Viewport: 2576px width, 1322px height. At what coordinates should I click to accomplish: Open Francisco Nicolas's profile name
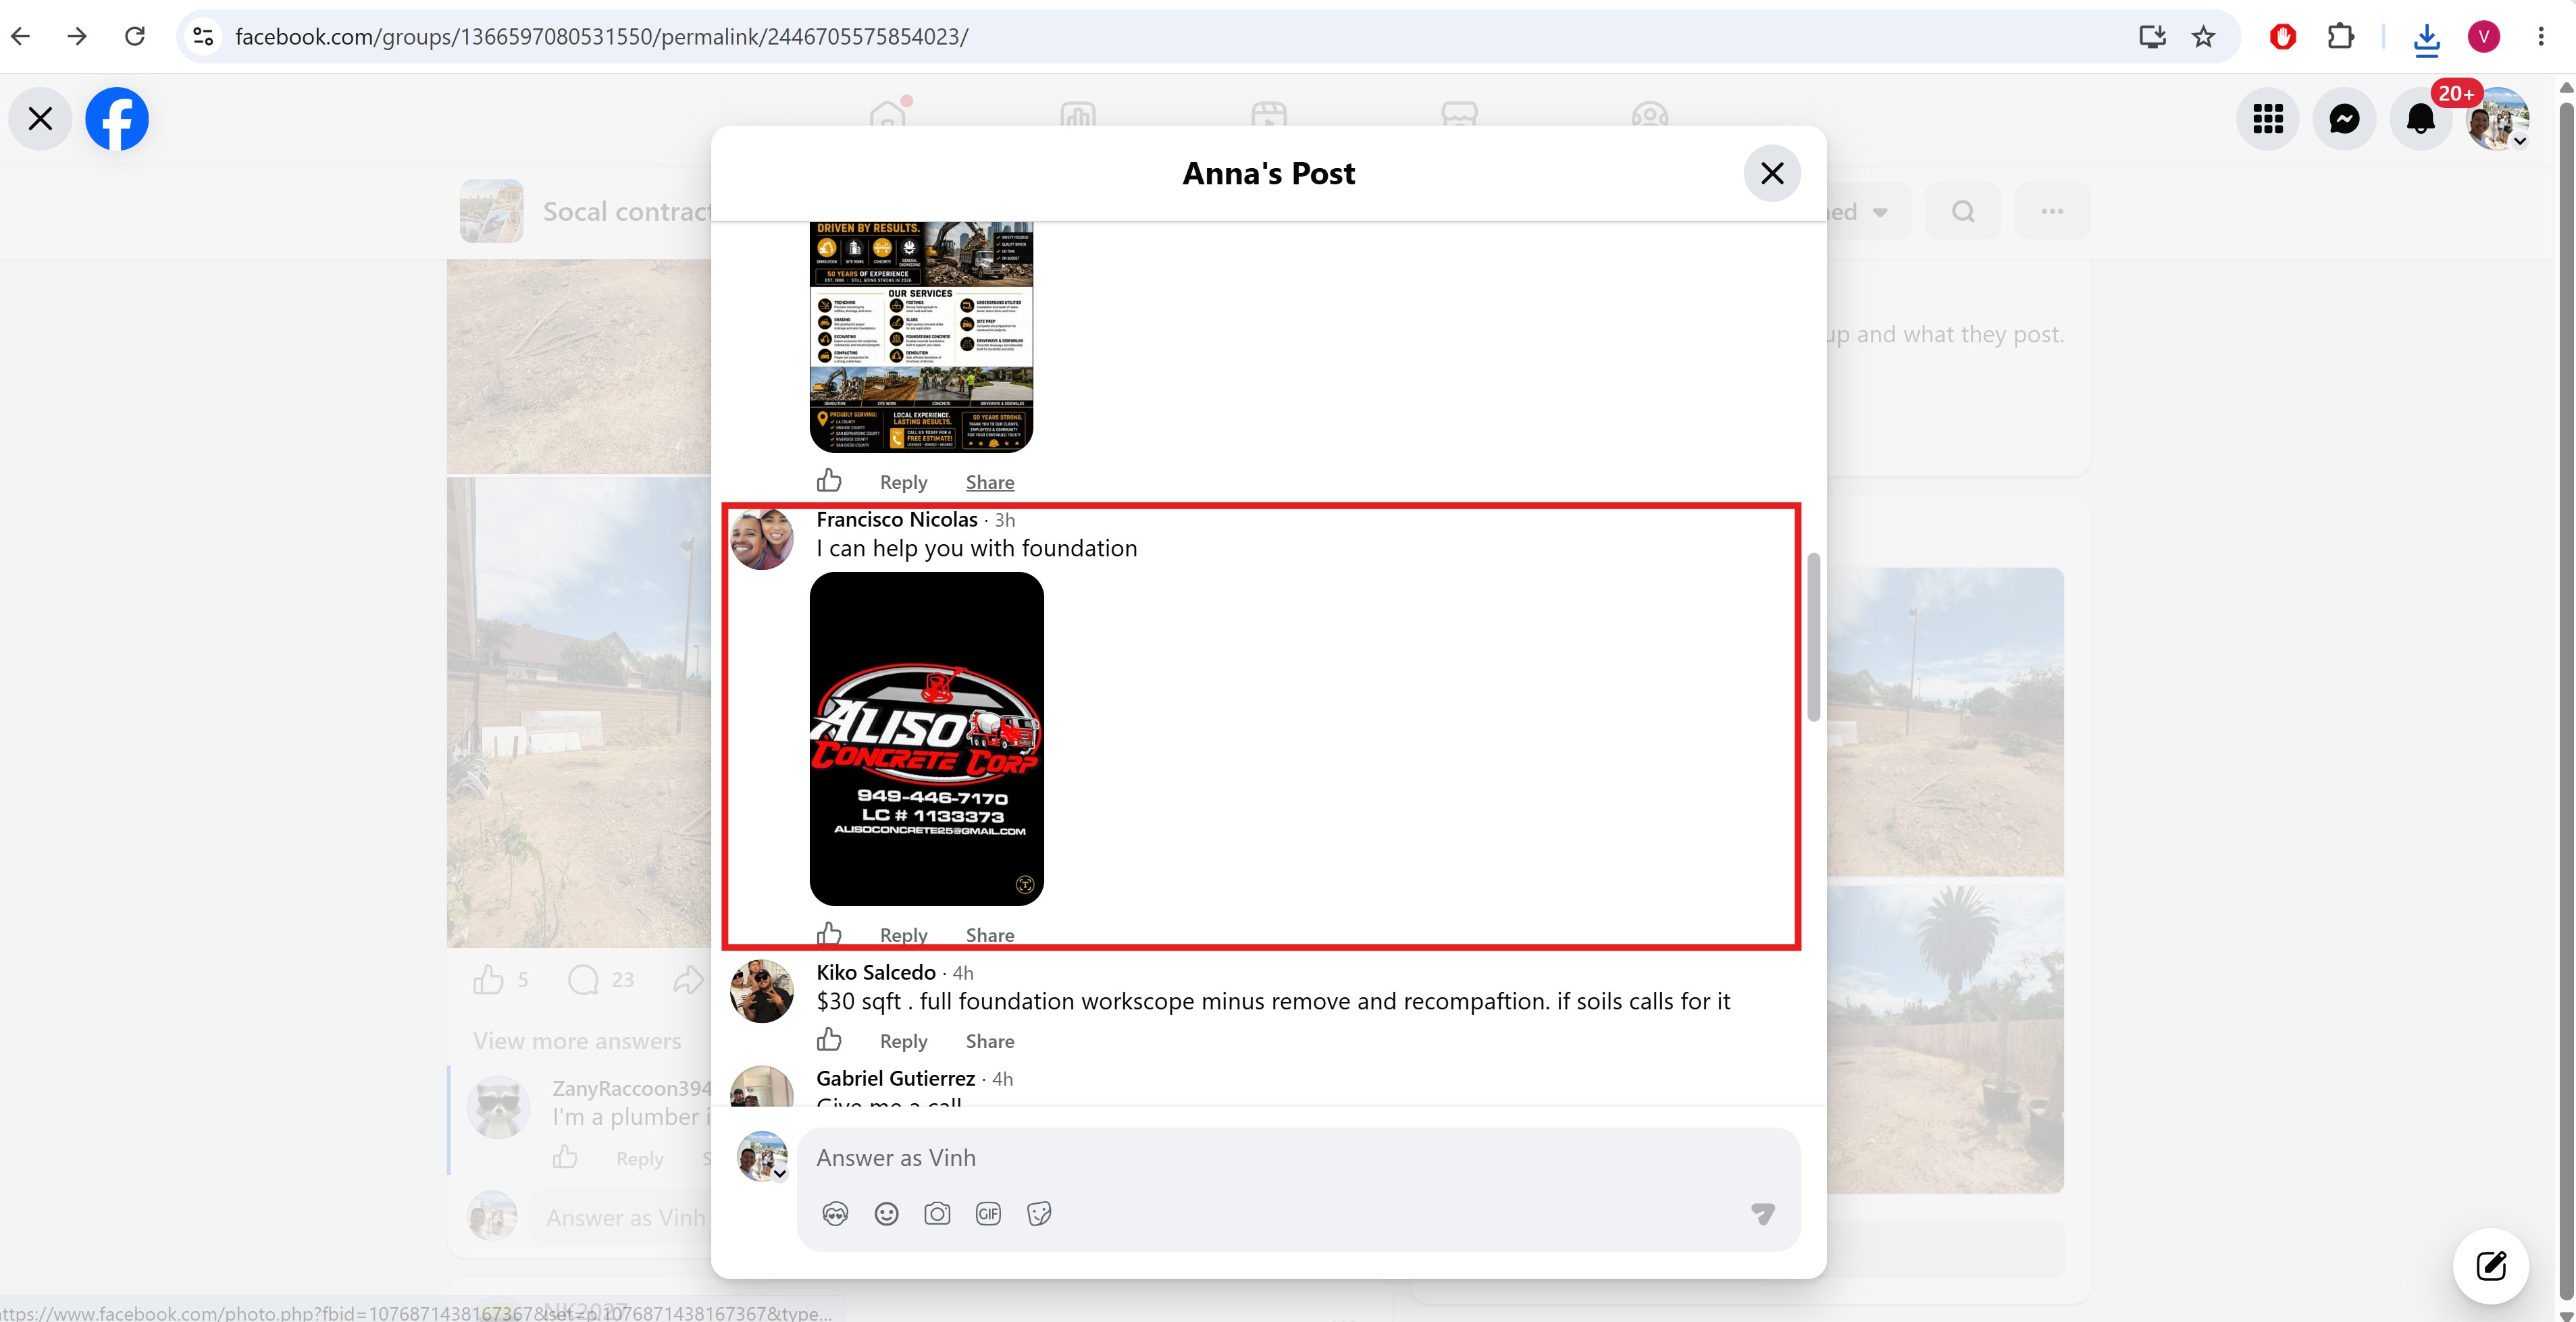coord(896,520)
